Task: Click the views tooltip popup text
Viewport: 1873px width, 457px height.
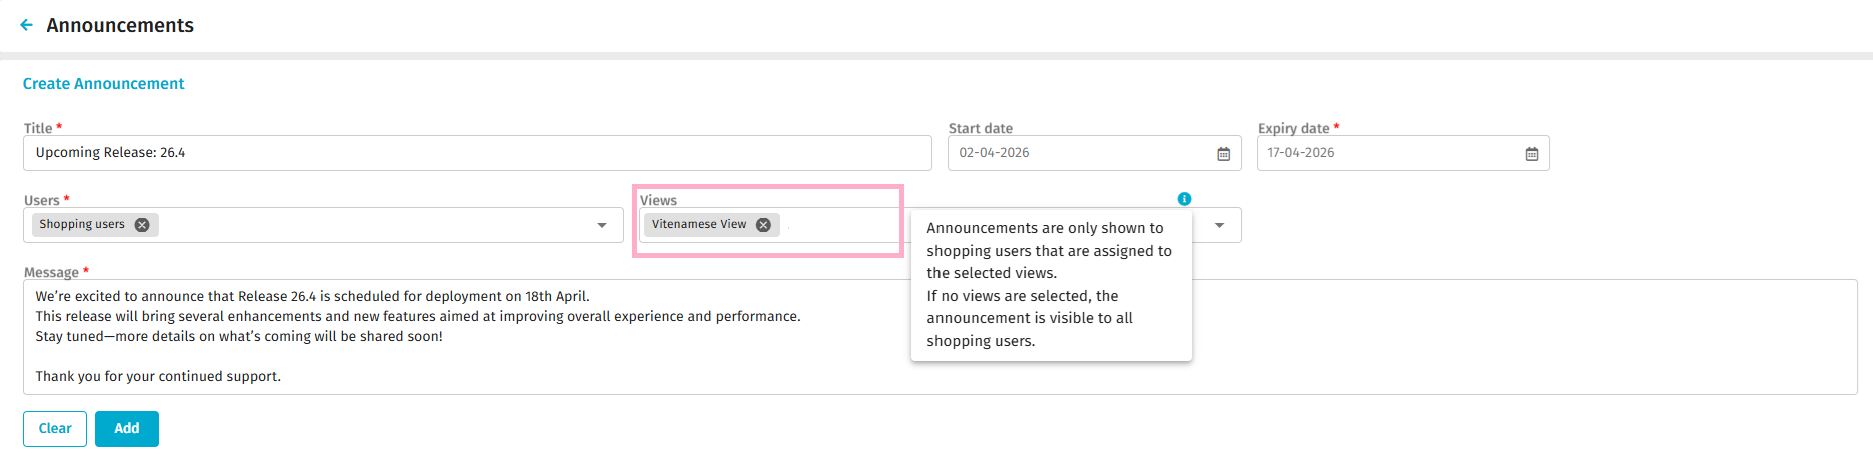Action: [x=1050, y=285]
